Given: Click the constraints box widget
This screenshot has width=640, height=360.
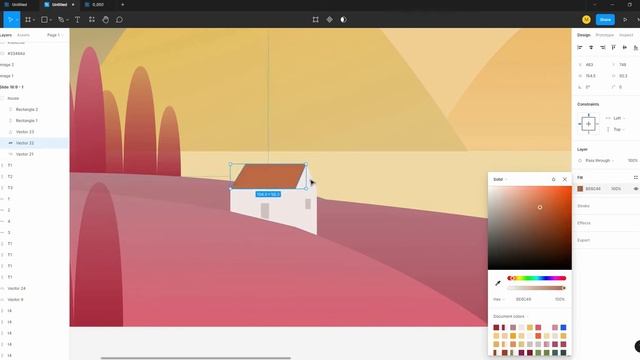Looking at the screenshot, I should pos(588,124).
